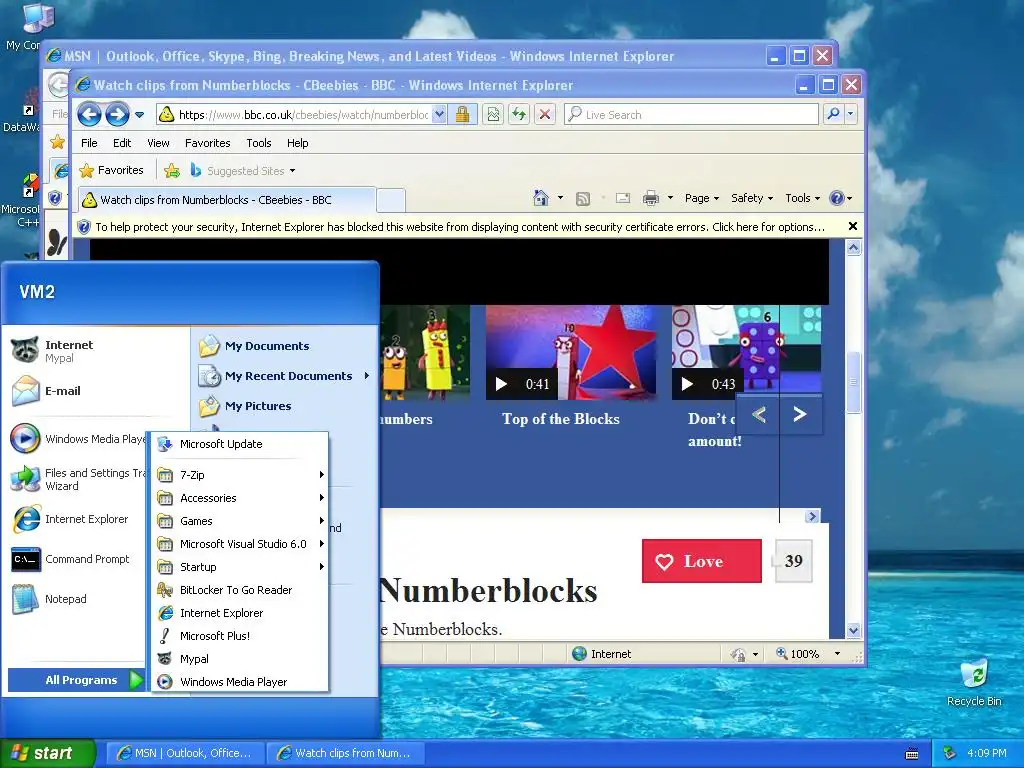Screen dimensions: 1024x768
Task: Expand the Games program folder
Action: [x=239, y=520]
